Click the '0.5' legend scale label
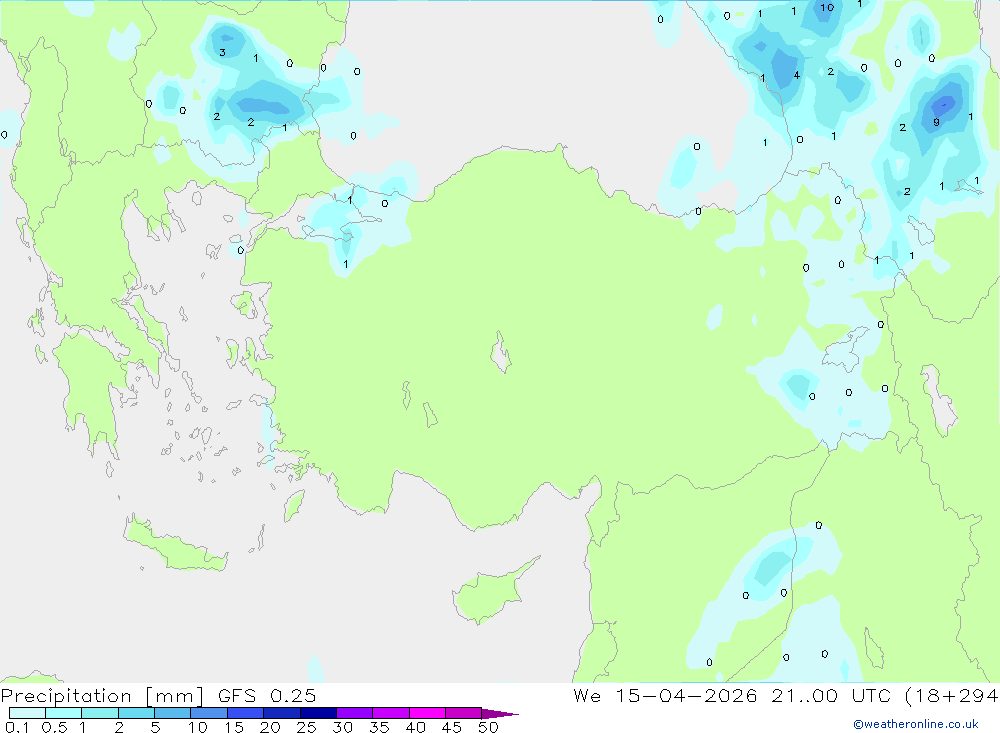1000x733 pixels. click(x=54, y=727)
